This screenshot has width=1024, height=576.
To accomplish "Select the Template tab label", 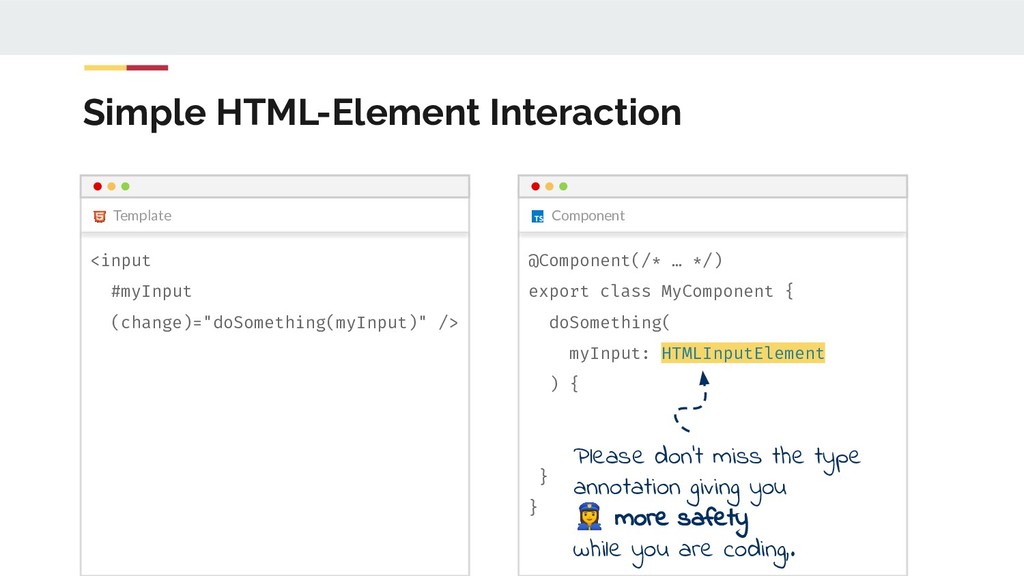I will pos(142,216).
